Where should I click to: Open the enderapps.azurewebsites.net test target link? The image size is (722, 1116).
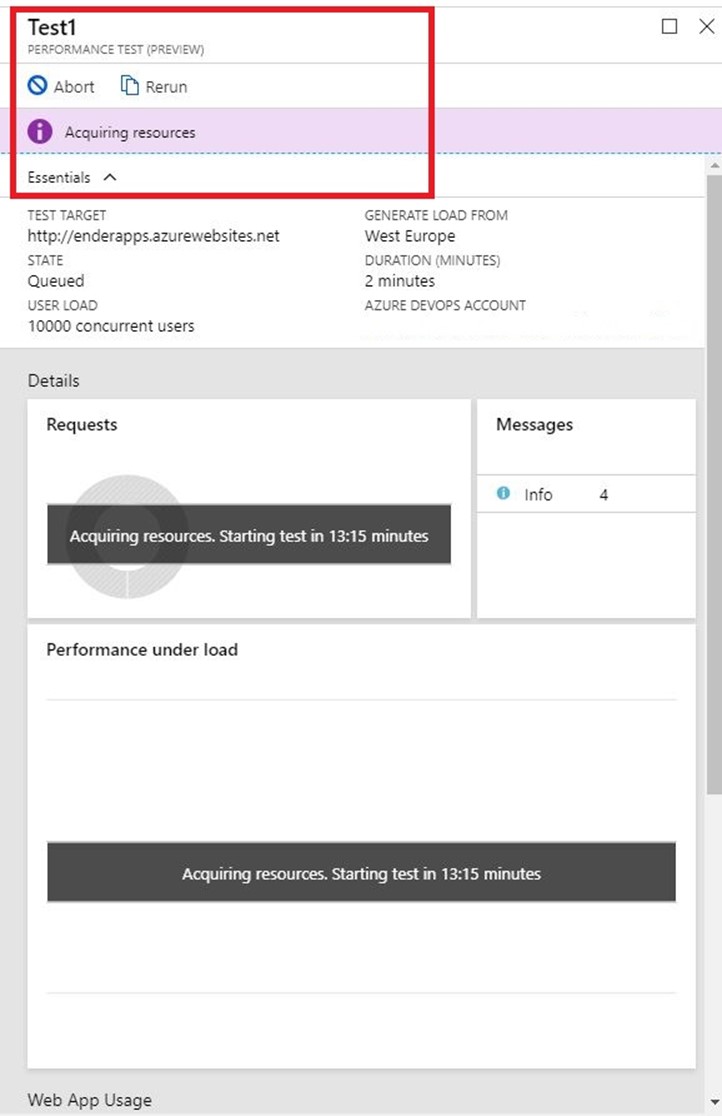point(153,236)
